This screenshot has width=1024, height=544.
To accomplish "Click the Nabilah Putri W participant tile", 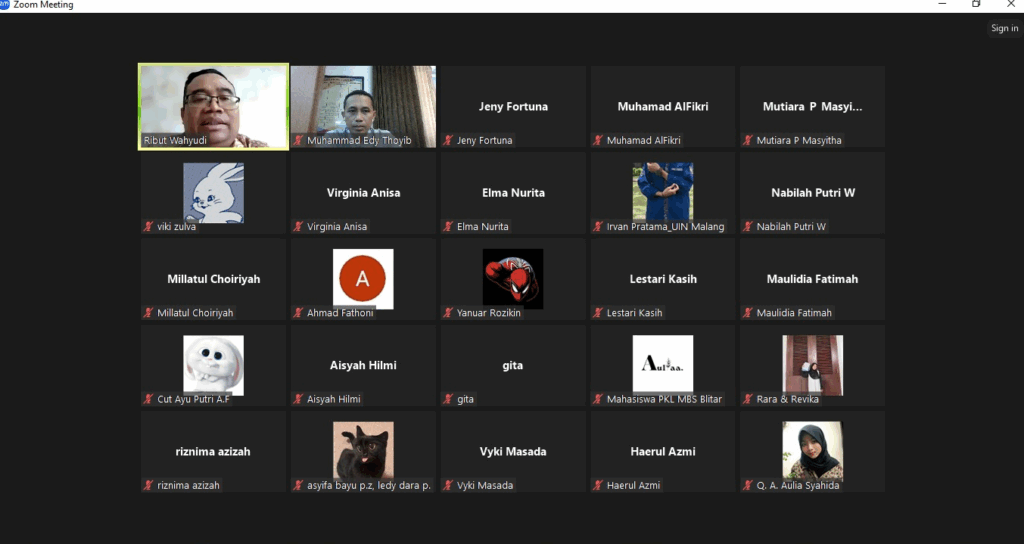I will coord(812,193).
